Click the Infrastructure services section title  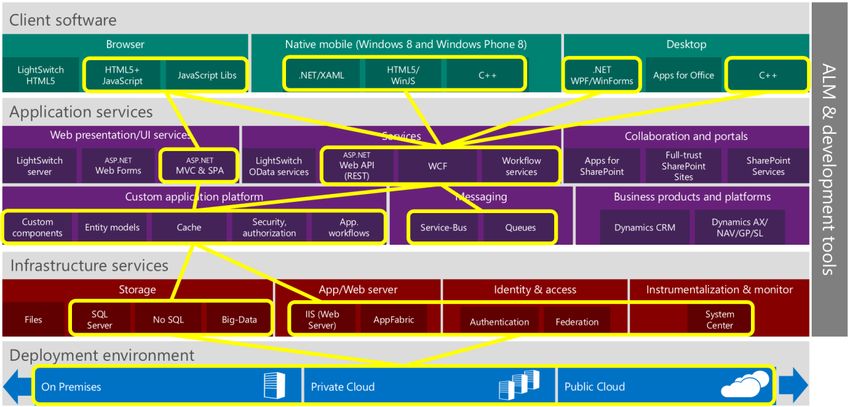[89, 266]
